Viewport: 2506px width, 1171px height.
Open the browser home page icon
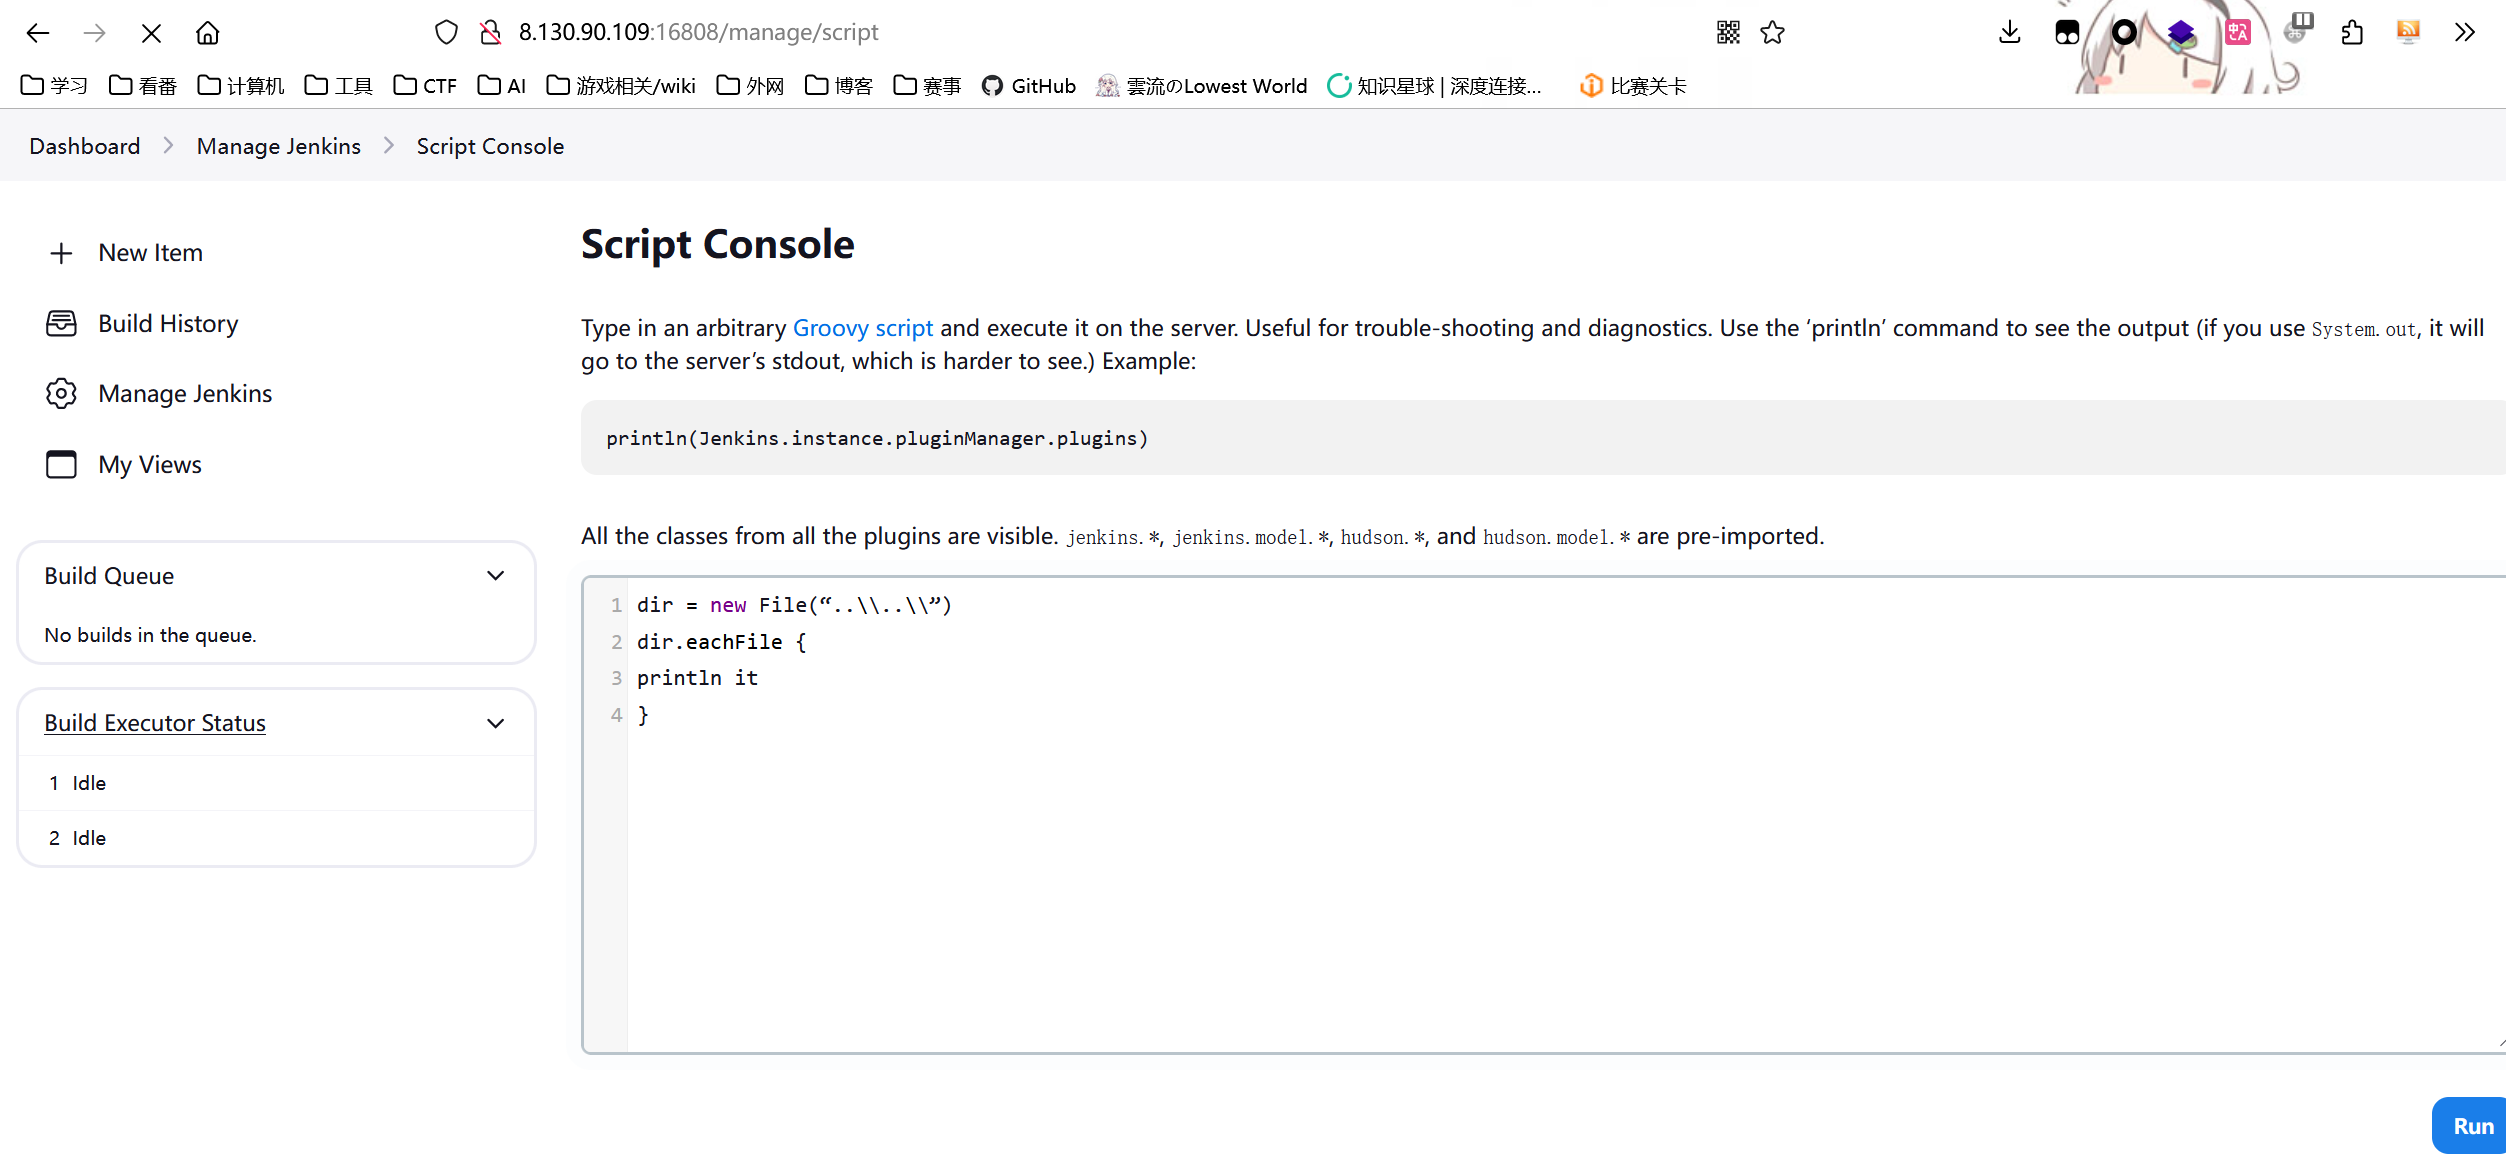(x=208, y=33)
